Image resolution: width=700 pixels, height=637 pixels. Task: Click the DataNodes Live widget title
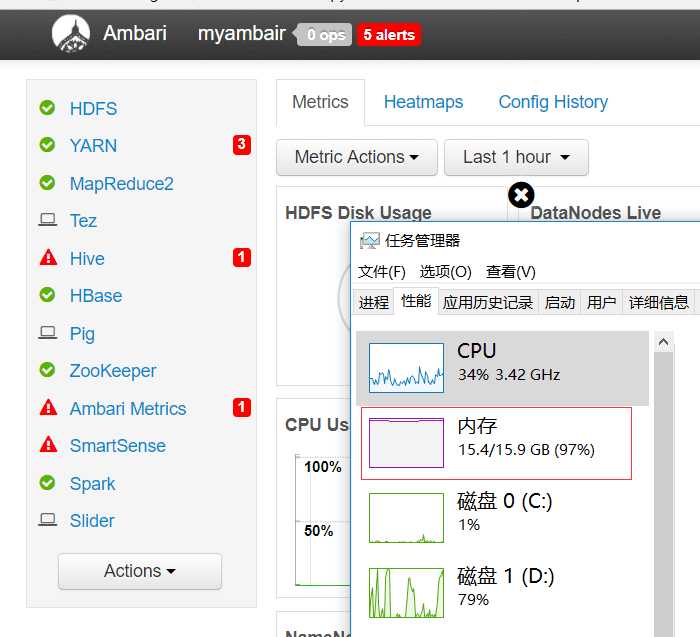tap(596, 212)
